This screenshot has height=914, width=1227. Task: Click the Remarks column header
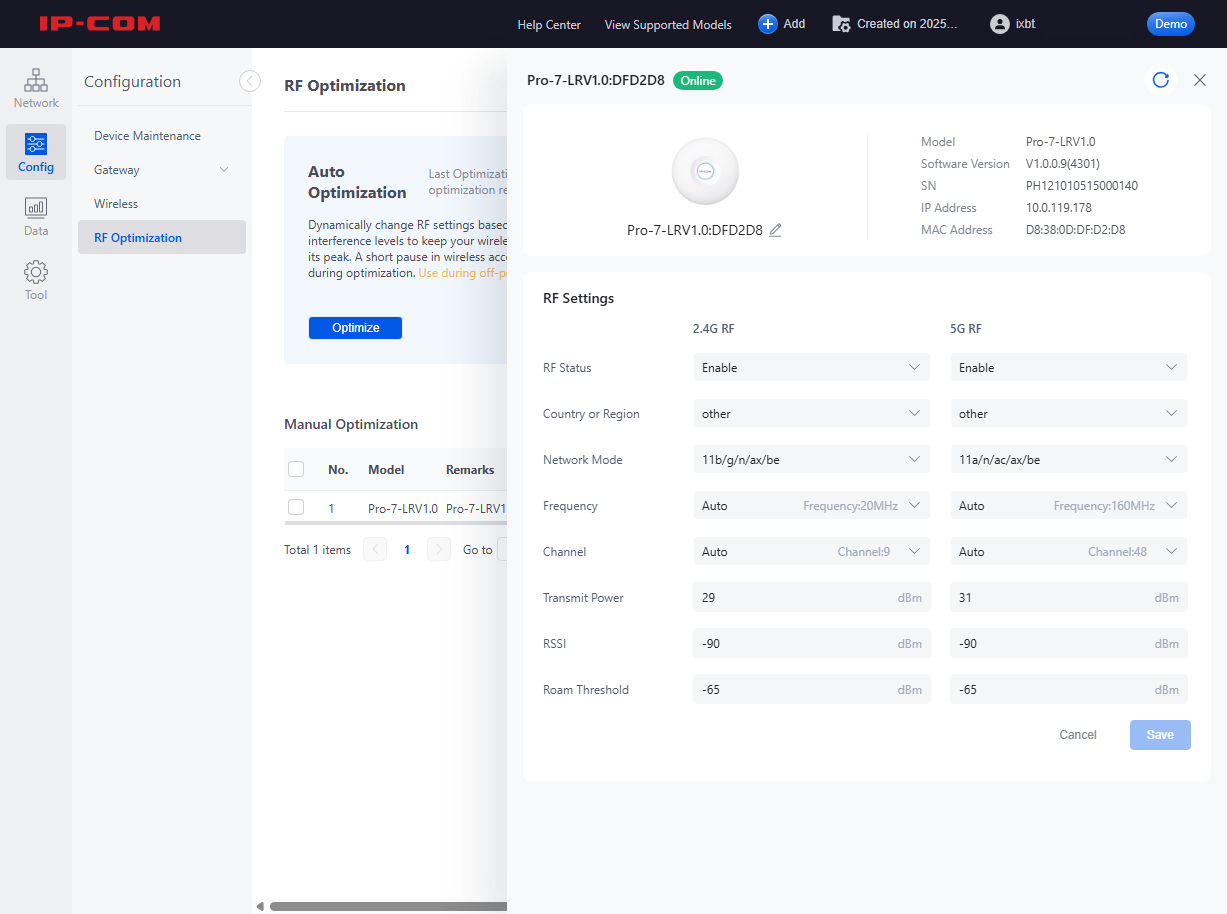coord(470,470)
